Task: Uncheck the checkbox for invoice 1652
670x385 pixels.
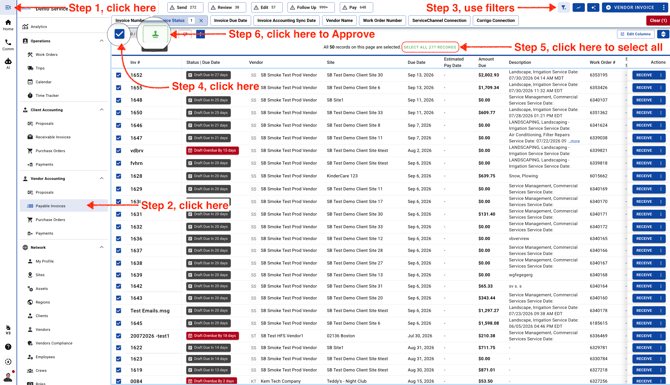Action: pos(118,75)
